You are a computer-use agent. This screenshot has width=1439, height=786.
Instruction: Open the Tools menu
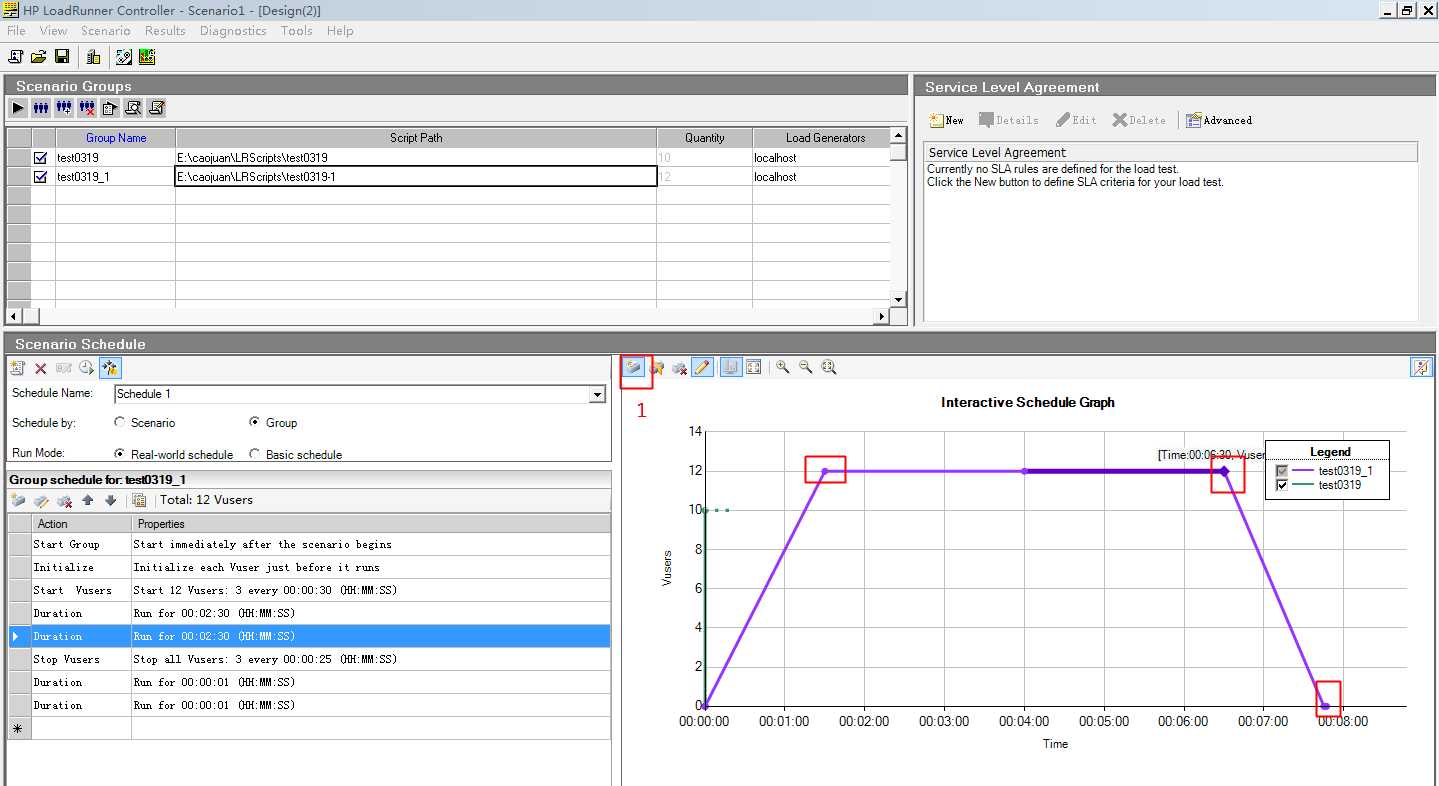[x=297, y=31]
